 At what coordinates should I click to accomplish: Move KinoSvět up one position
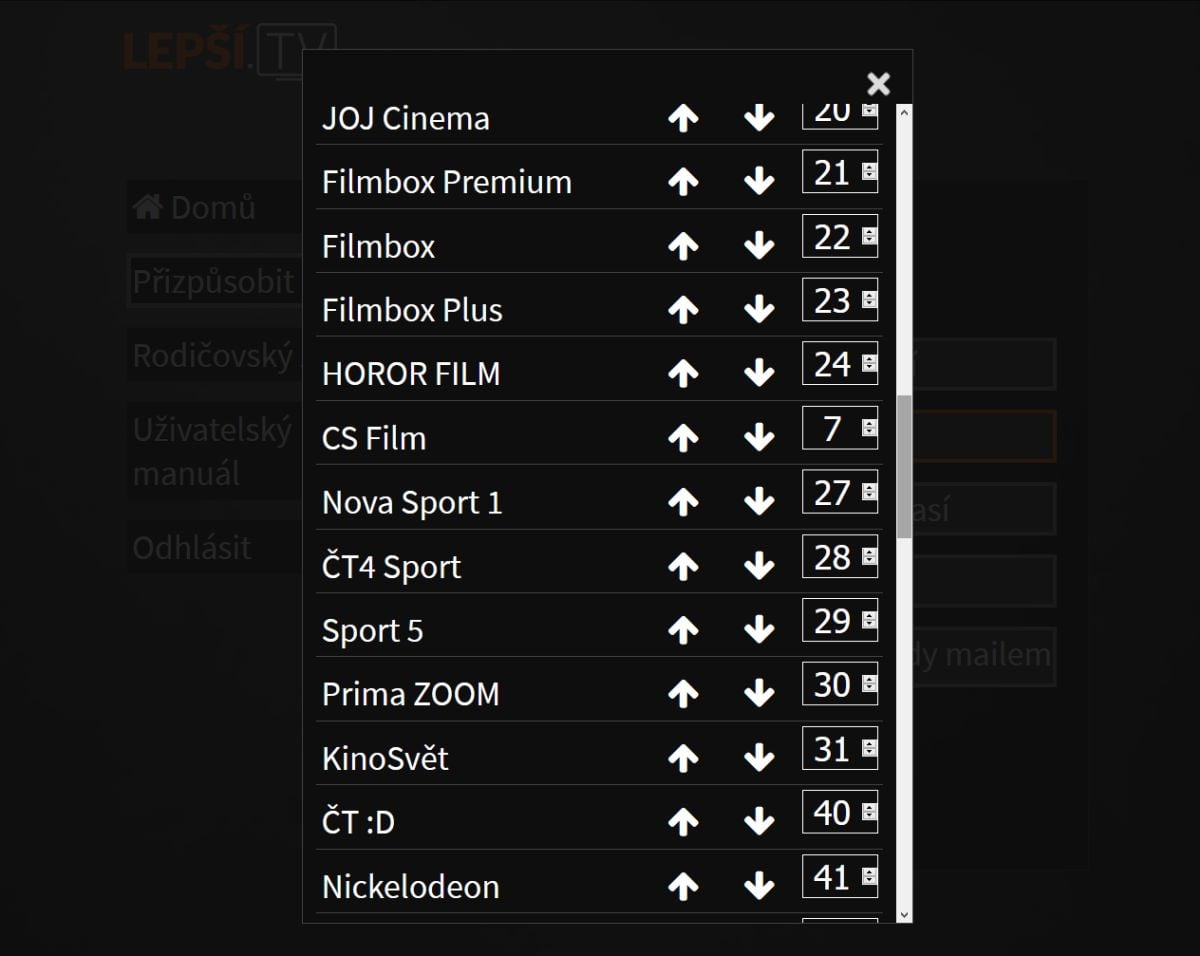(683, 758)
